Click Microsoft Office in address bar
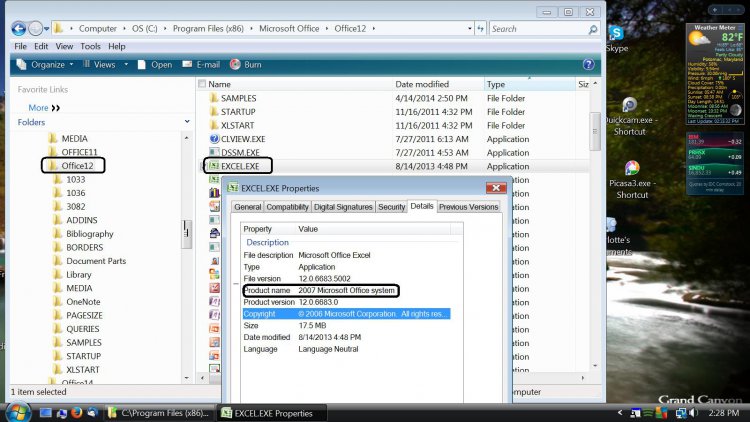 coord(289,29)
